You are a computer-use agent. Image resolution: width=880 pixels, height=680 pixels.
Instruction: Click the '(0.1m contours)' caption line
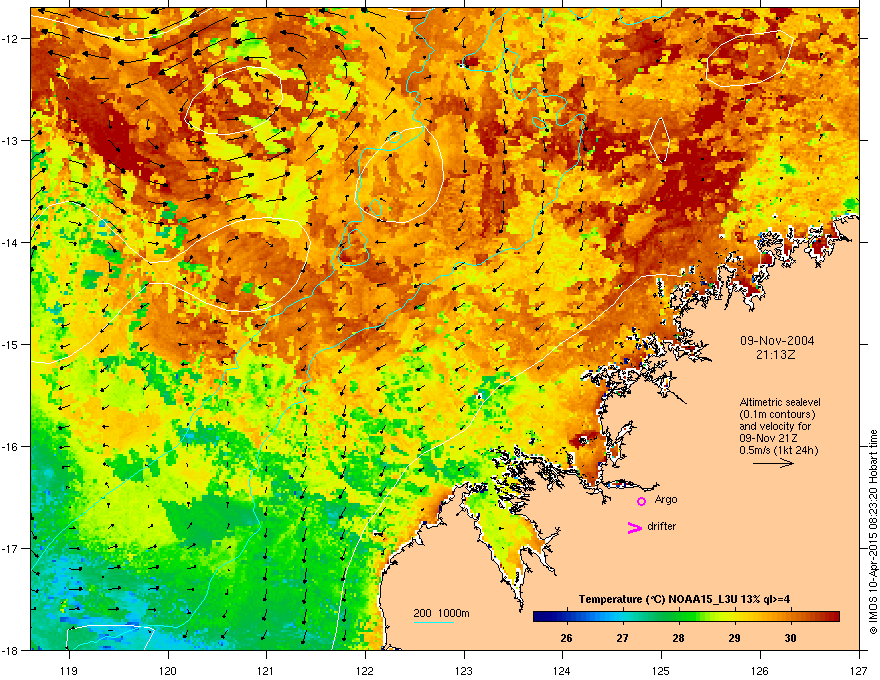(x=777, y=414)
